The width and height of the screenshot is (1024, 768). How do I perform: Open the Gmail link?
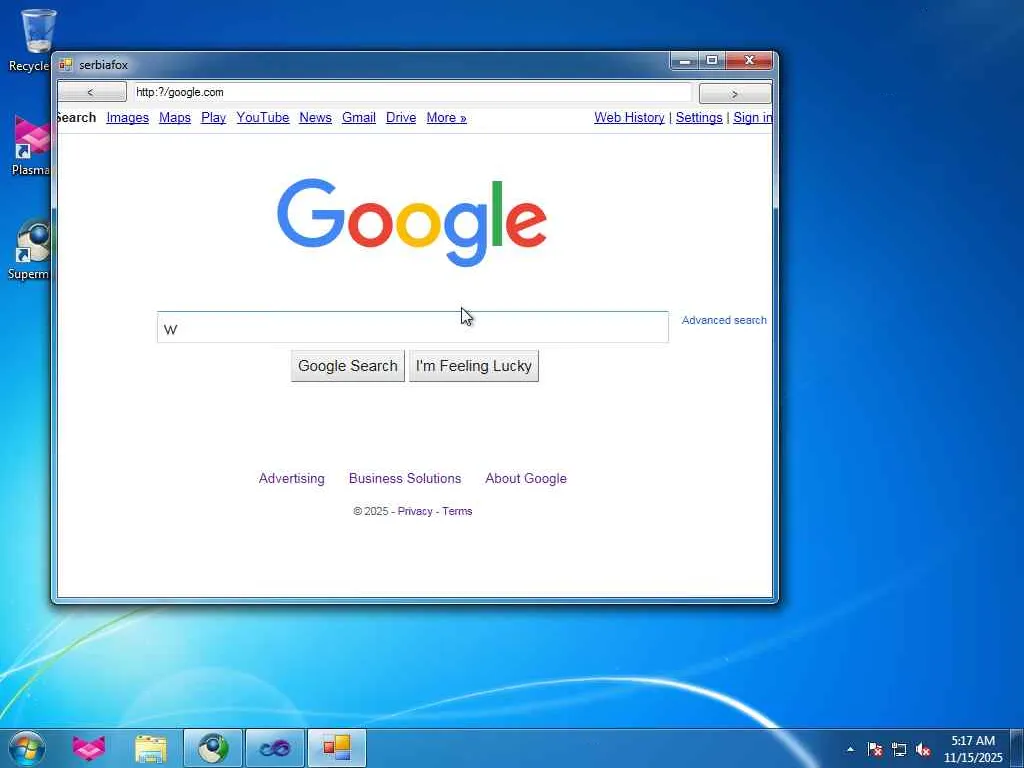point(359,118)
